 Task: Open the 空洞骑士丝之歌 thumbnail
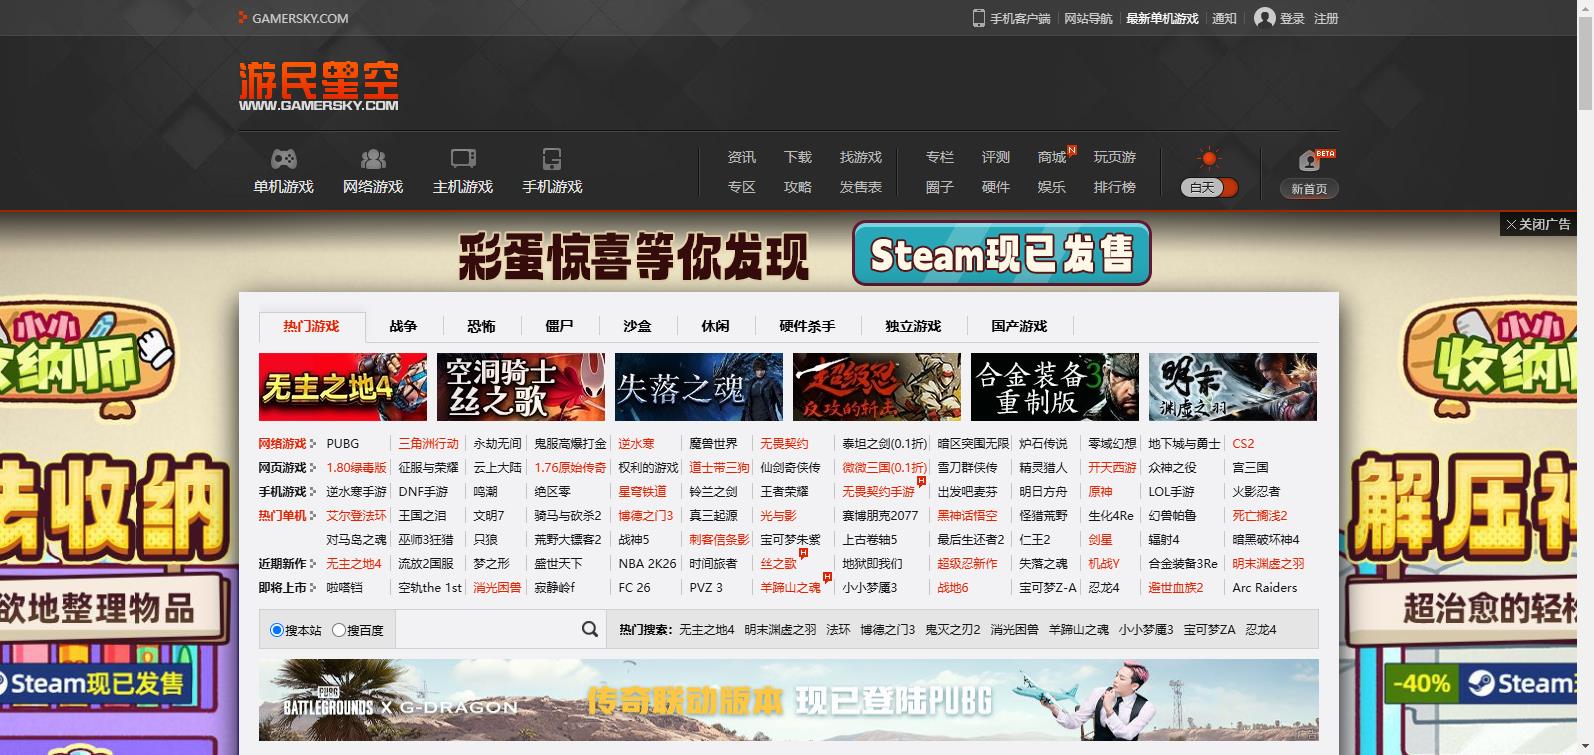(521, 387)
